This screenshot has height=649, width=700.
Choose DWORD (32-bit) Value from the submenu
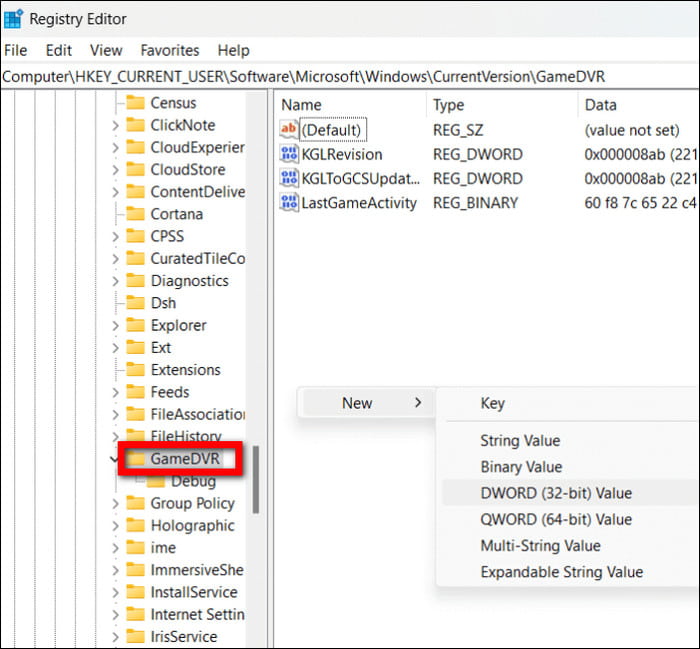point(556,493)
